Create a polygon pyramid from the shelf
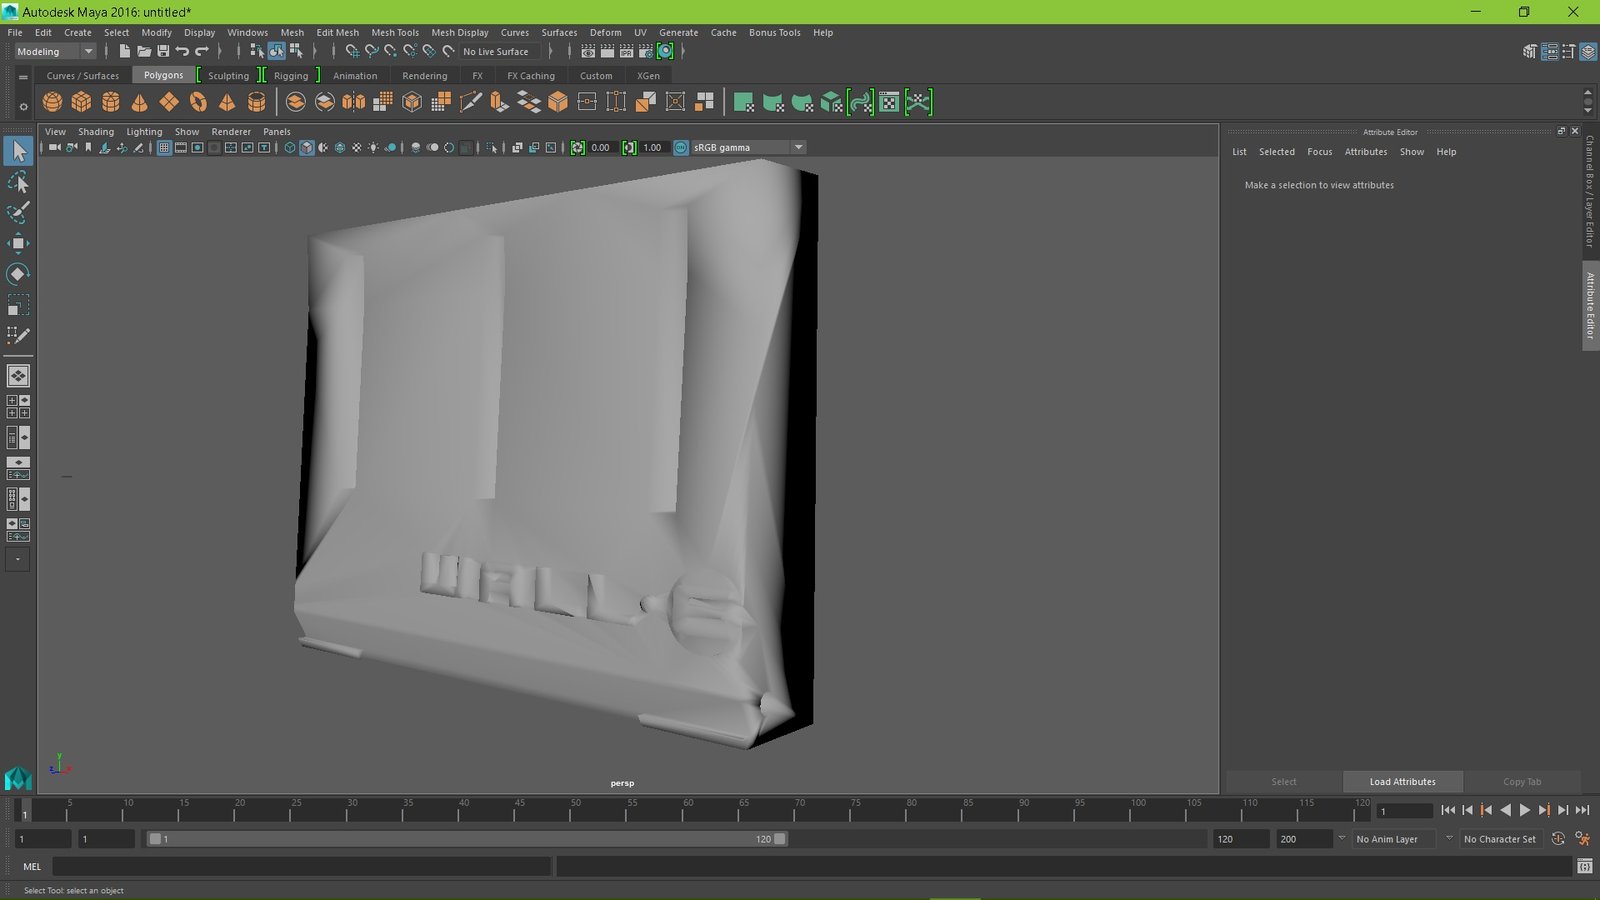Image resolution: width=1600 pixels, height=900 pixels. (x=227, y=102)
